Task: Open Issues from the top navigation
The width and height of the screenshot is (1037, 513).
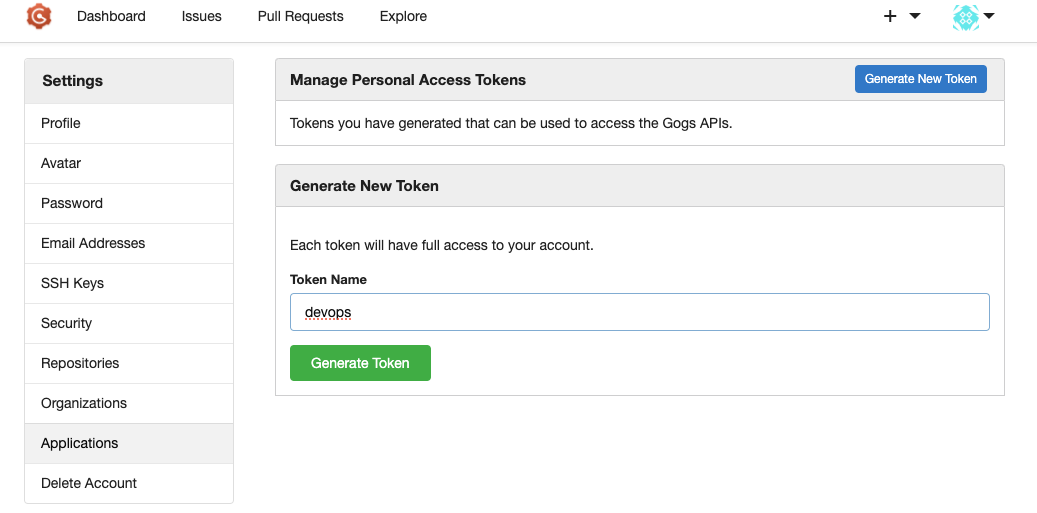Action: [202, 16]
